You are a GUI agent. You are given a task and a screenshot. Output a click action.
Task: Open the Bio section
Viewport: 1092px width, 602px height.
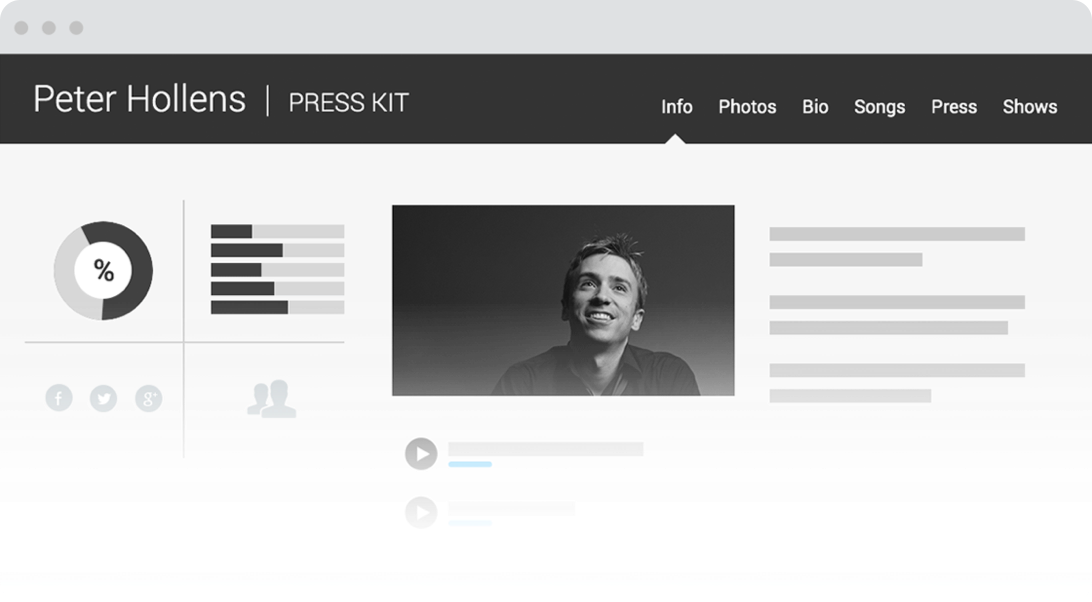pos(815,107)
